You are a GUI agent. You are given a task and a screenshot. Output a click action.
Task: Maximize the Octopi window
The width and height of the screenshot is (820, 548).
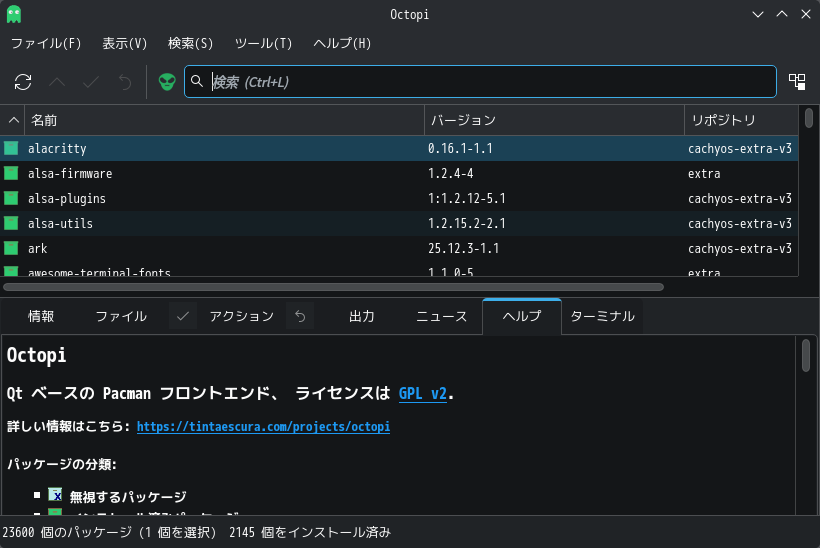point(782,14)
